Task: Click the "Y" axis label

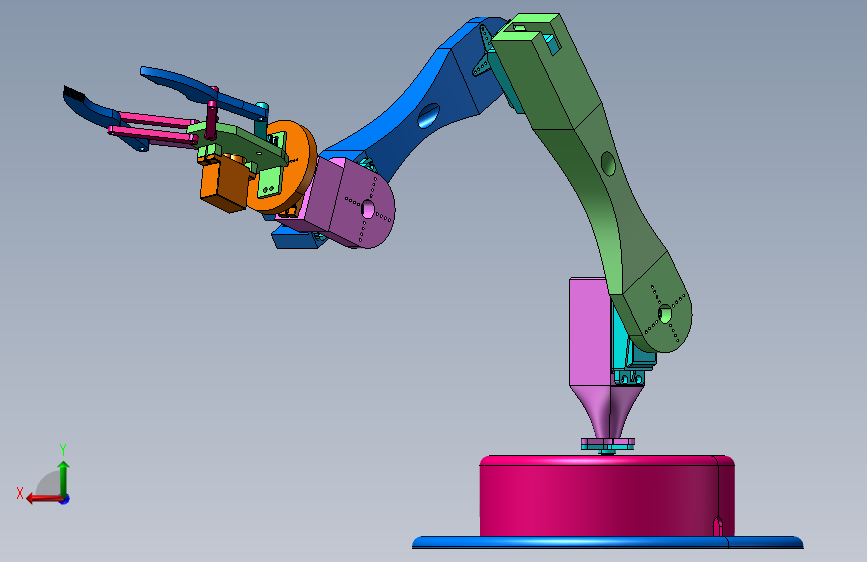Action: [x=63, y=449]
